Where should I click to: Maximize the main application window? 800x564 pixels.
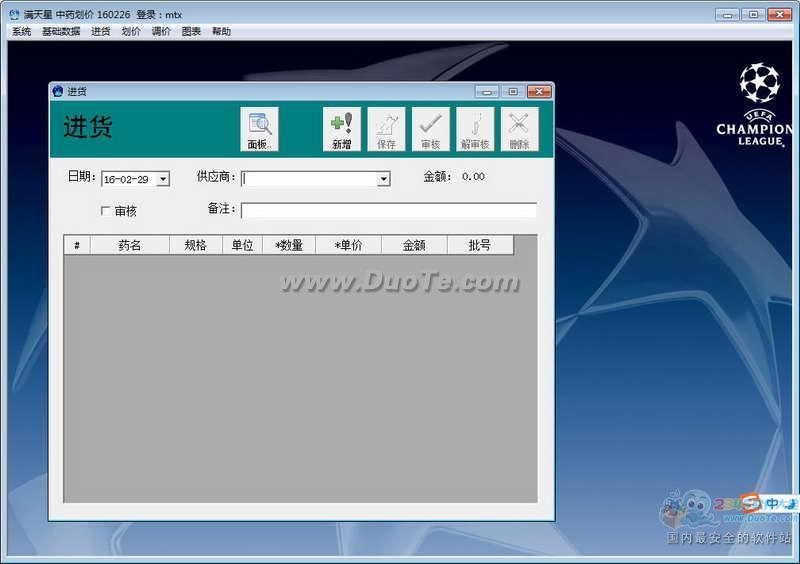pyautogui.click(x=754, y=15)
